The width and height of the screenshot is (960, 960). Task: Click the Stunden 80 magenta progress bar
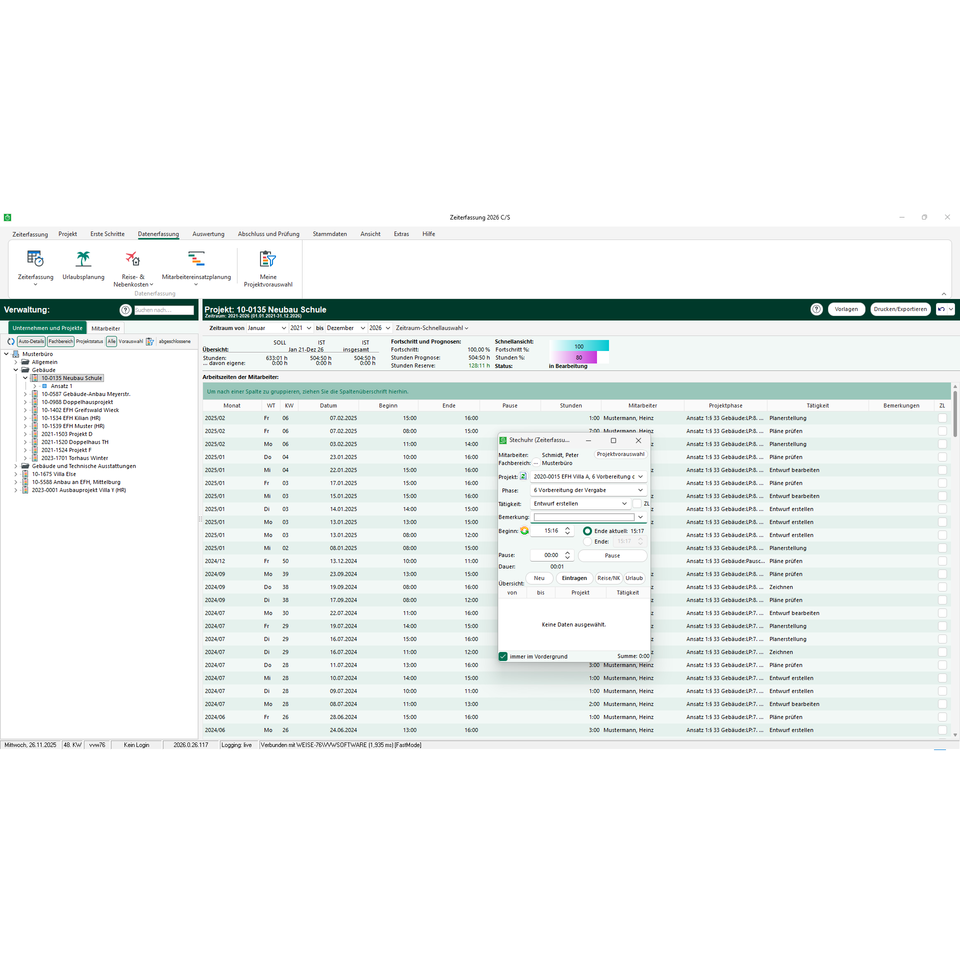tap(574, 358)
